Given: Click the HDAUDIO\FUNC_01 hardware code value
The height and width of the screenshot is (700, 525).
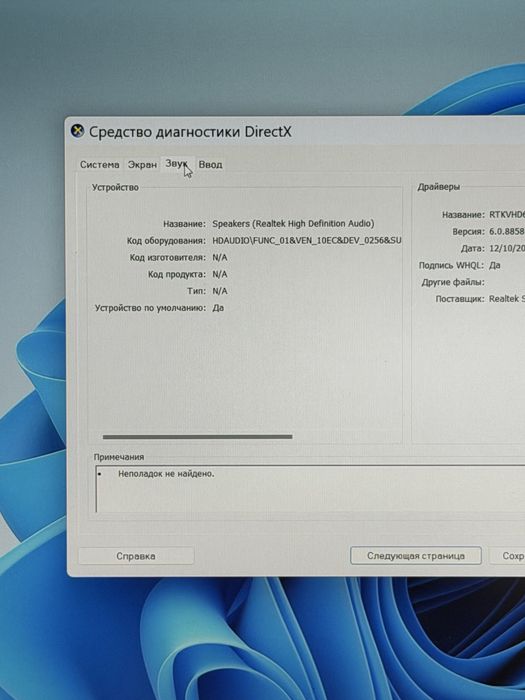Looking at the screenshot, I should (x=307, y=241).
